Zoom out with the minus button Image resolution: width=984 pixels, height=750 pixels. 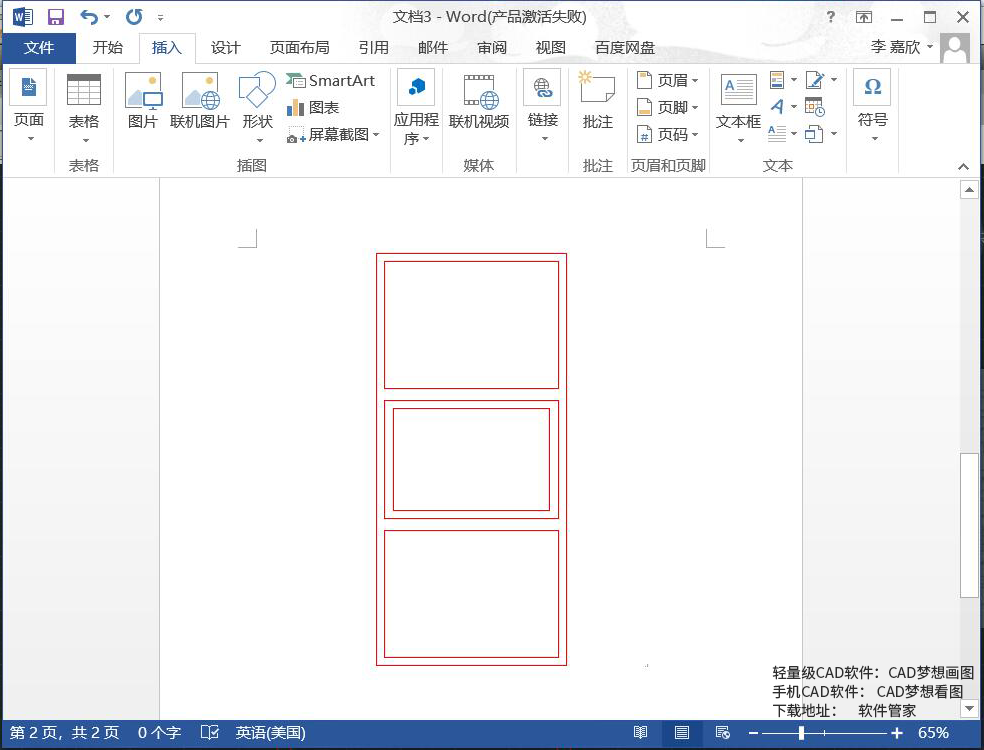pyautogui.click(x=754, y=732)
